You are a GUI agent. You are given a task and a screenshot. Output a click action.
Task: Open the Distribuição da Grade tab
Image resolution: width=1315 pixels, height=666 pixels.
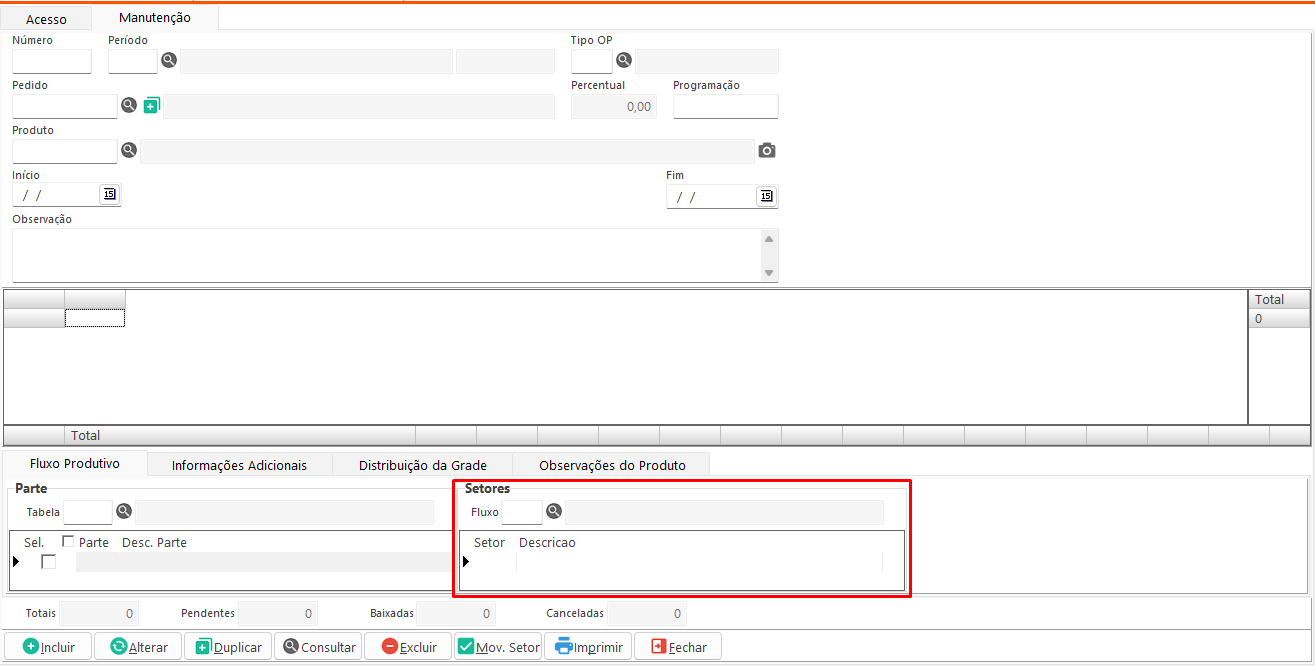[422, 465]
